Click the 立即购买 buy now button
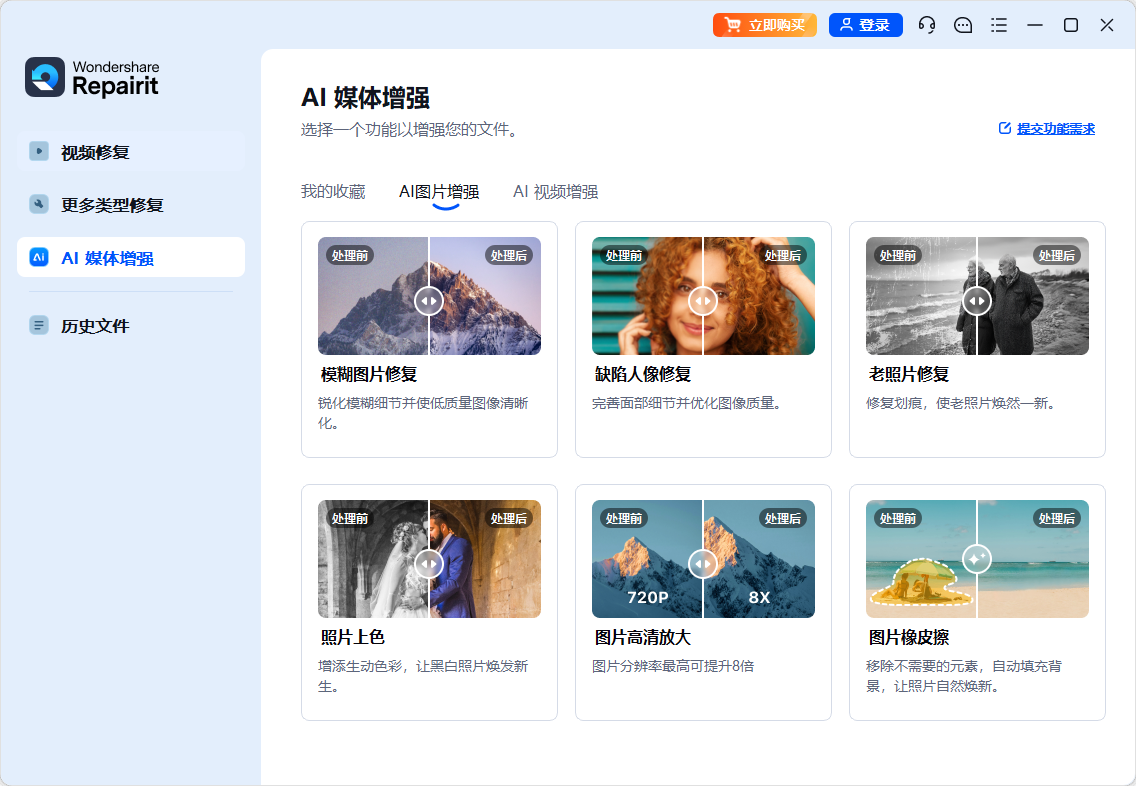 [765, 25]
